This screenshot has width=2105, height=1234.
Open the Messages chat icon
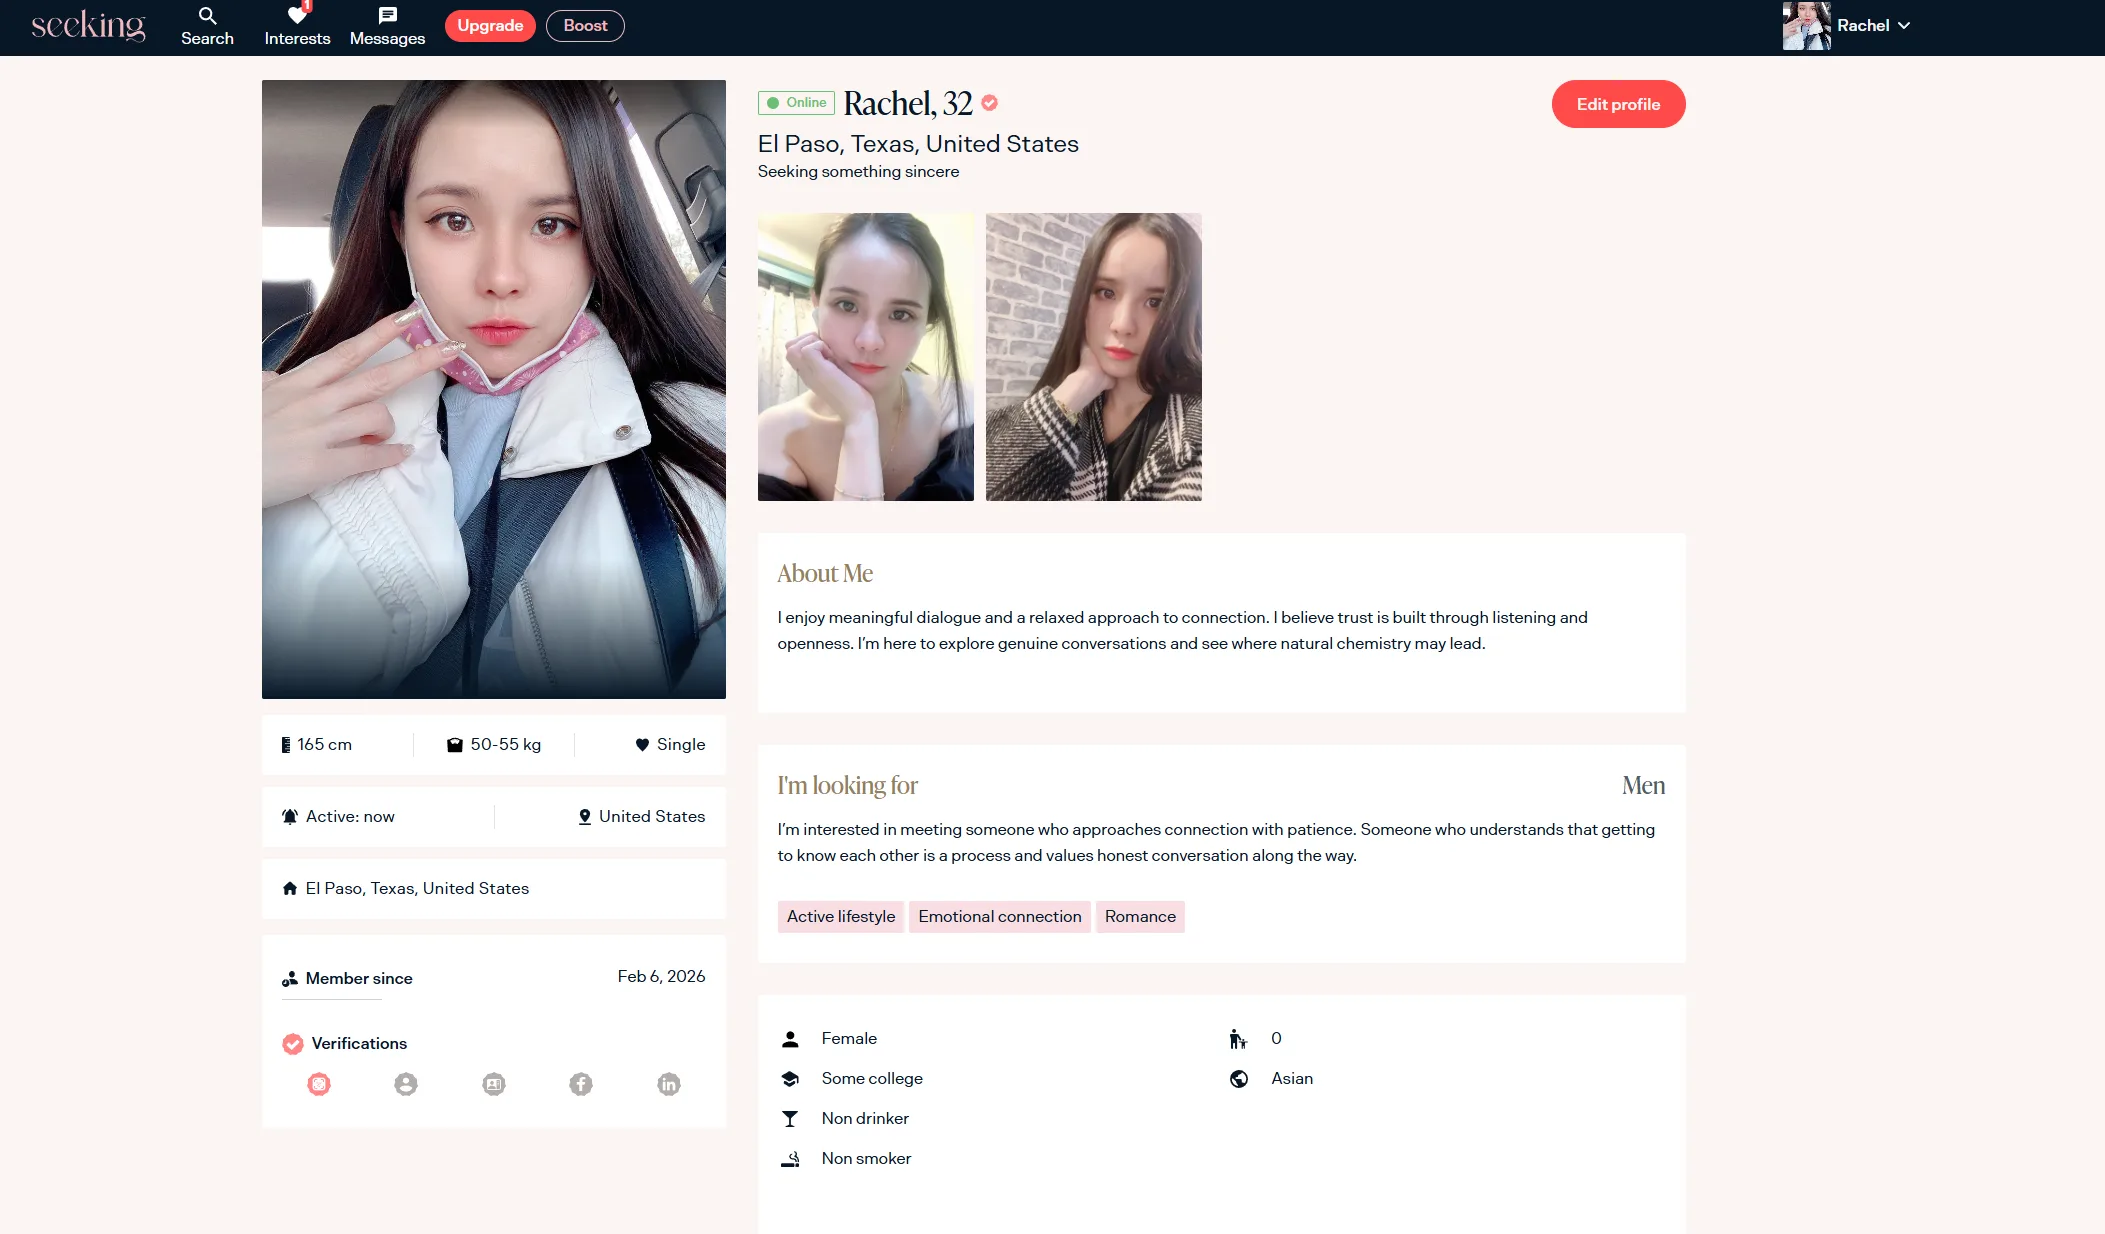[387, 16]
